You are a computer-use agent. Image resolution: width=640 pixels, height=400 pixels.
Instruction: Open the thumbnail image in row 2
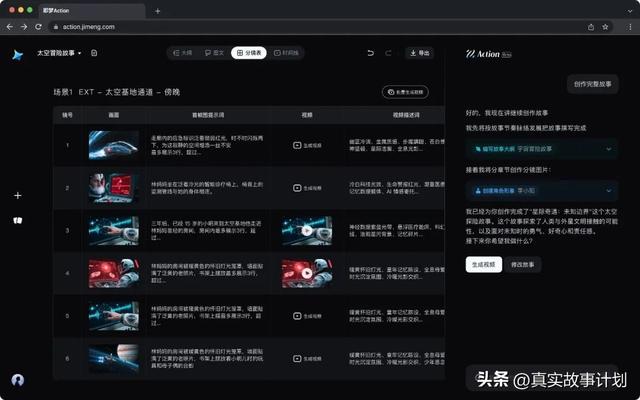[113, 188]
